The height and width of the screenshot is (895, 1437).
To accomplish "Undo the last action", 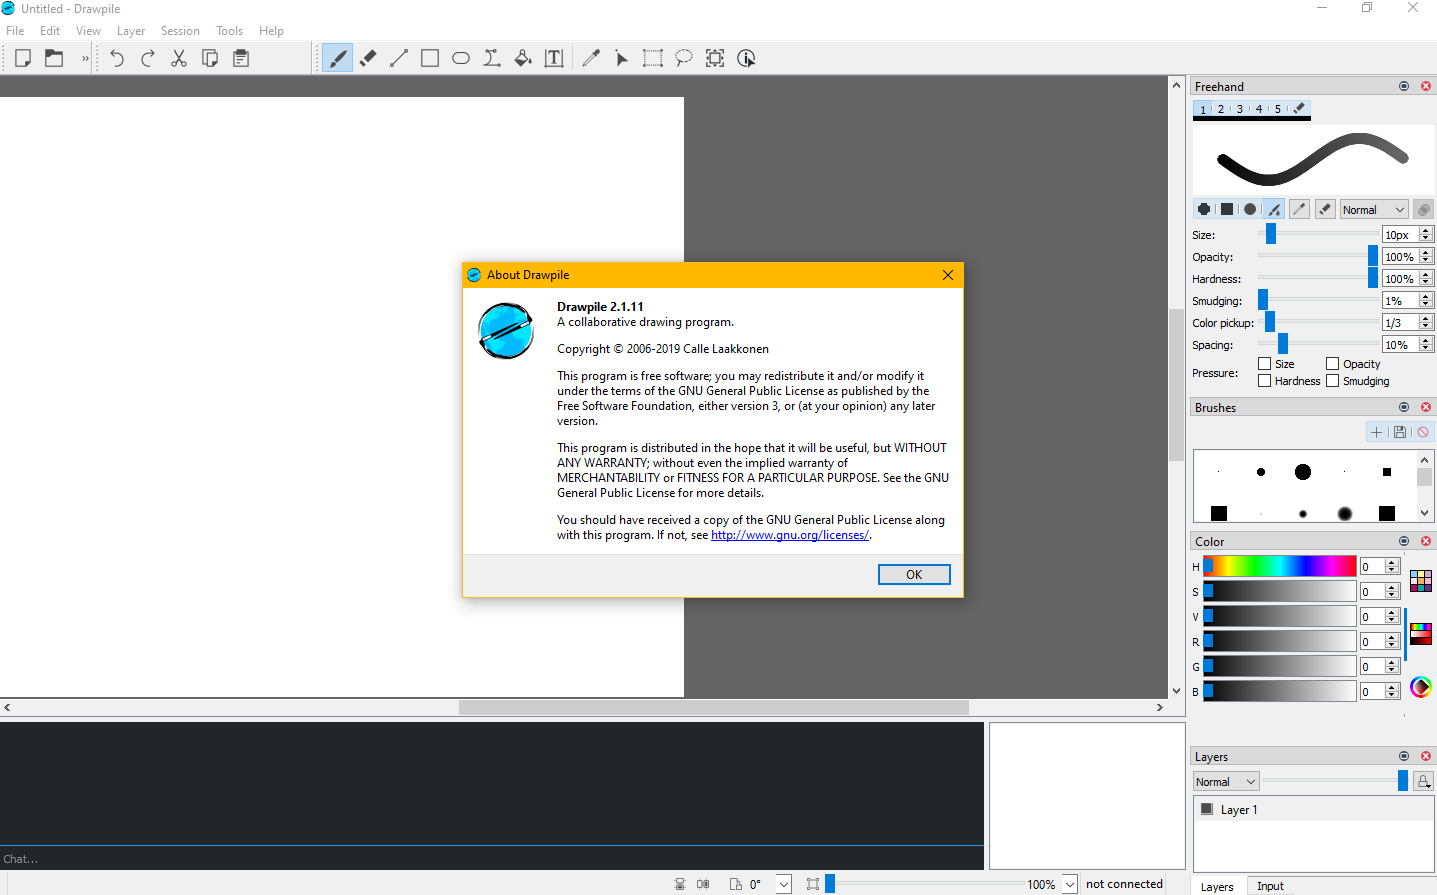I will pyautogui.click(x=117, y=58).
